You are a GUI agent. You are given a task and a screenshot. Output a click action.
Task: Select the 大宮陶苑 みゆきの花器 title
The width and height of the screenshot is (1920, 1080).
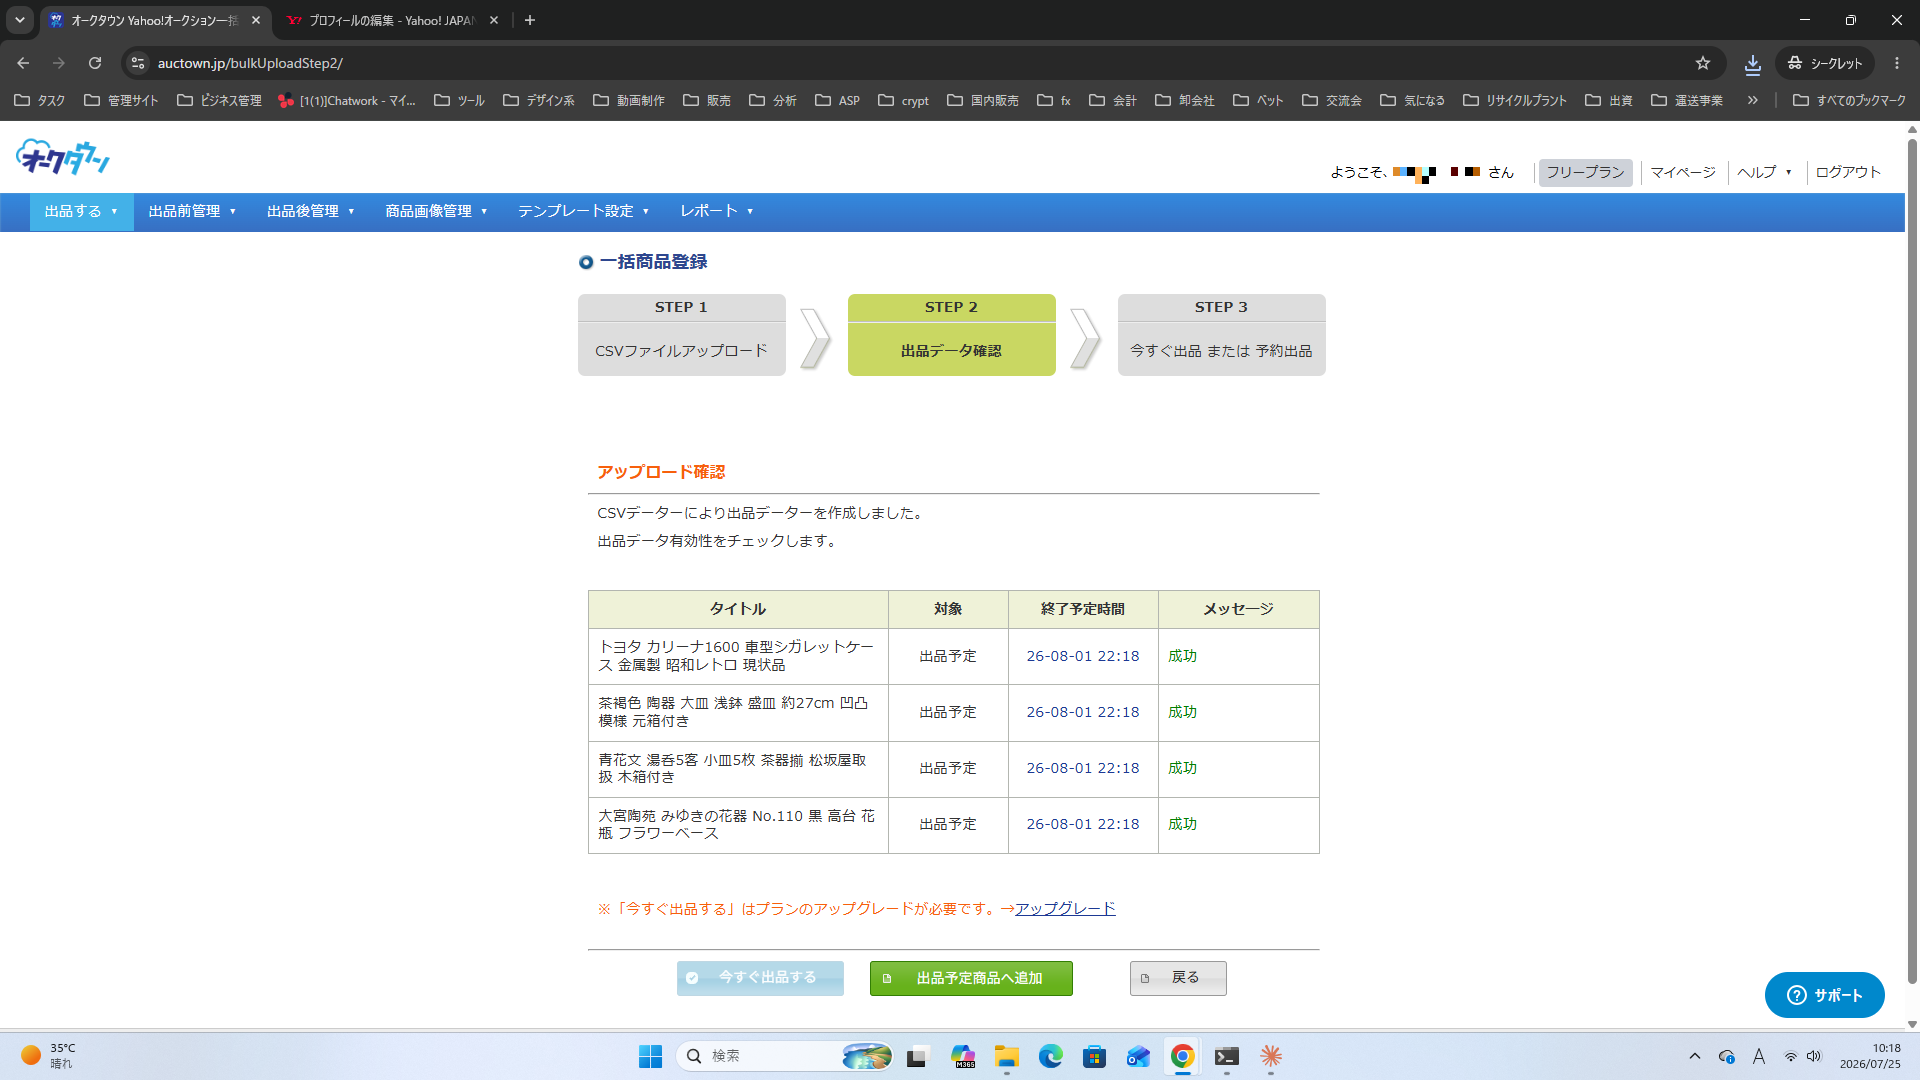click(x=737, y=824)
